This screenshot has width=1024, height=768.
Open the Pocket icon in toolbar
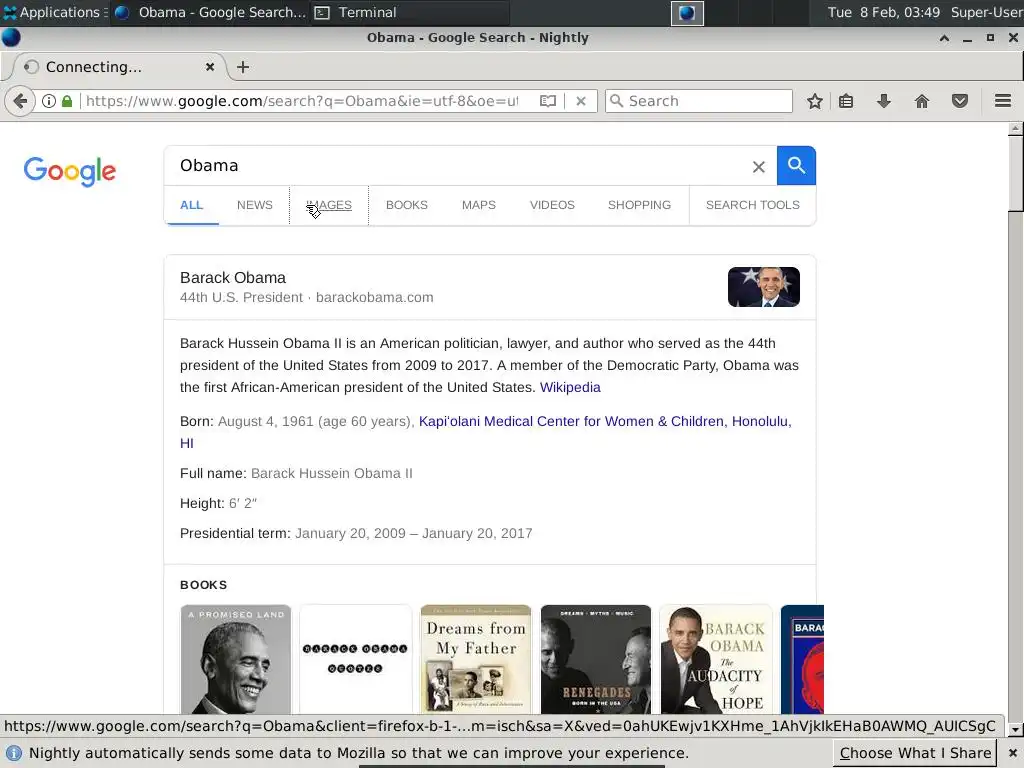tap(959, 101)
